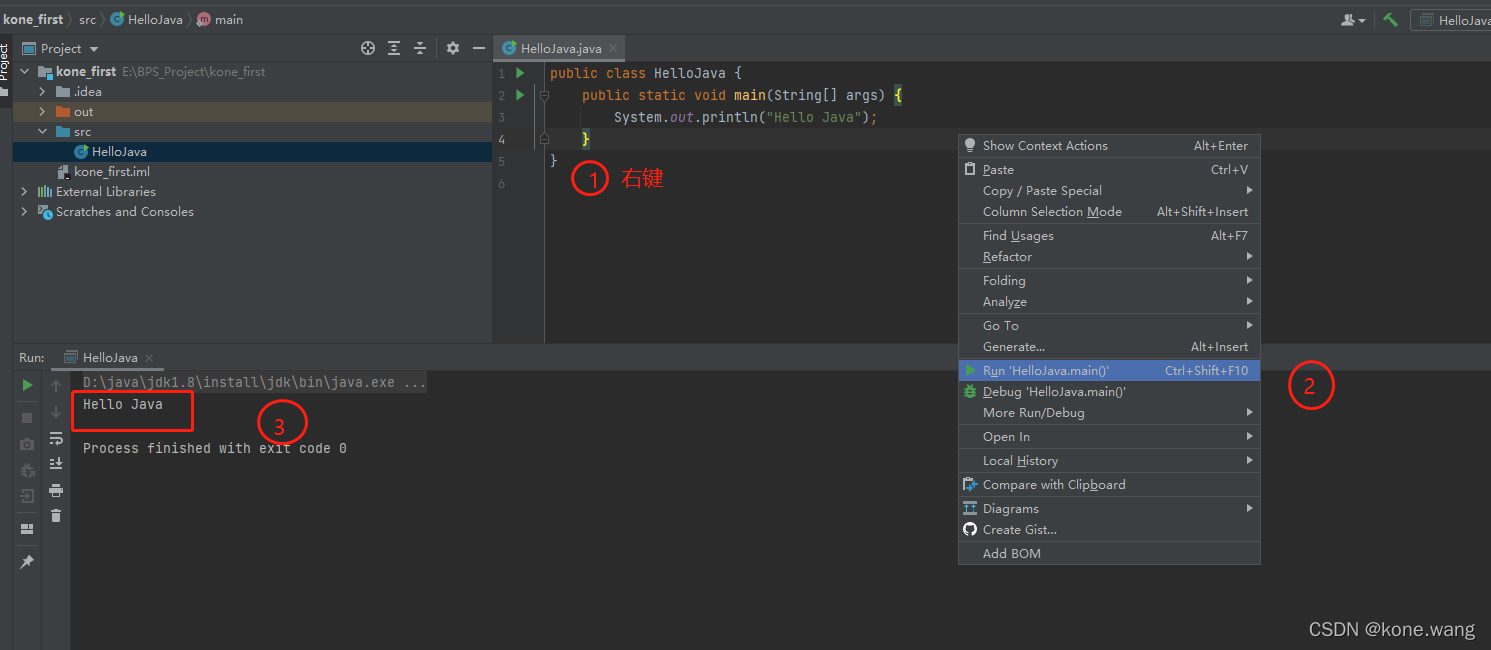The image size is (1491, 650).
Task: Choose Column Selection Mode entry
Action: (x=1109, y=212)
